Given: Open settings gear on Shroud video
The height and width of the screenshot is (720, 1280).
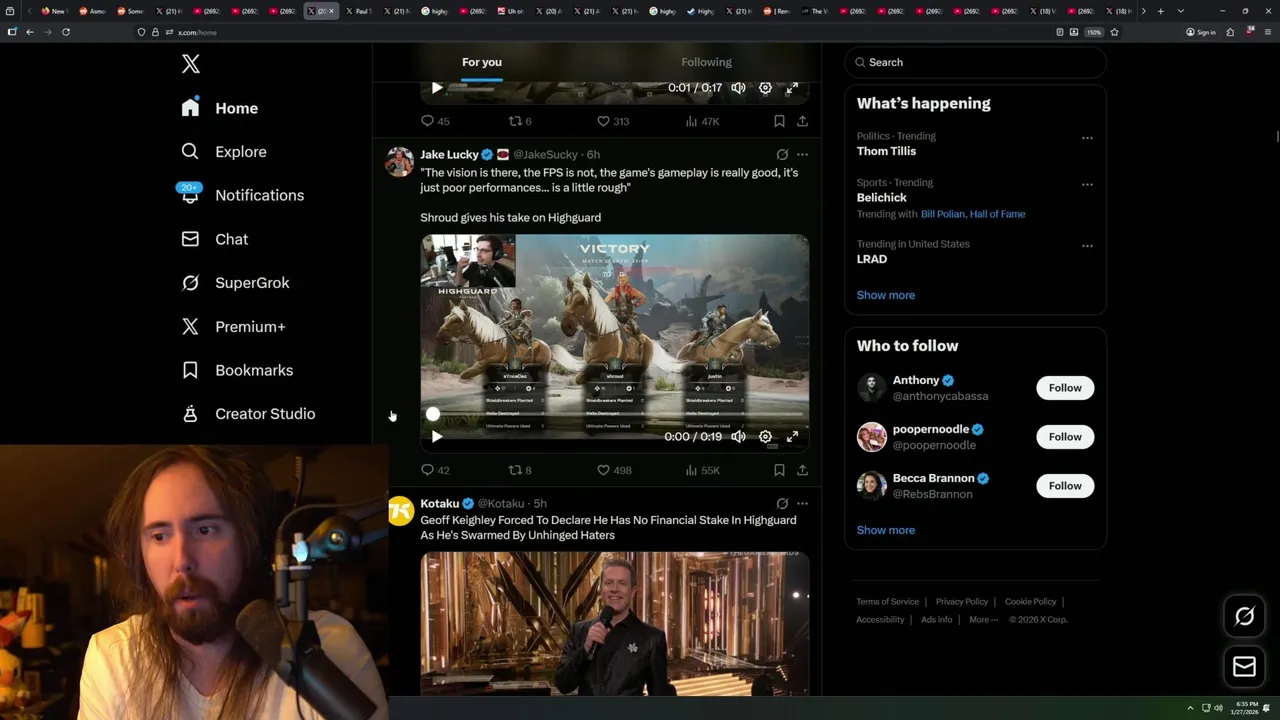Looking at the screenshot, I should point(765,437).
